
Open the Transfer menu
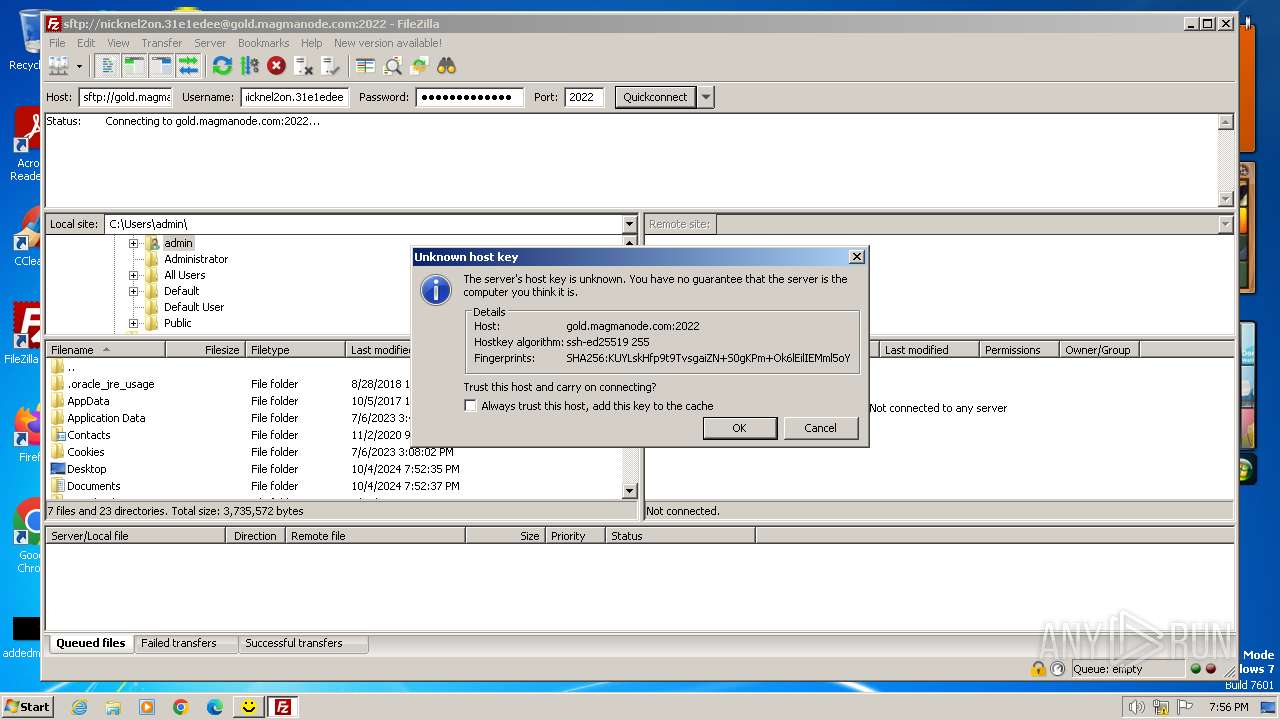161,43
